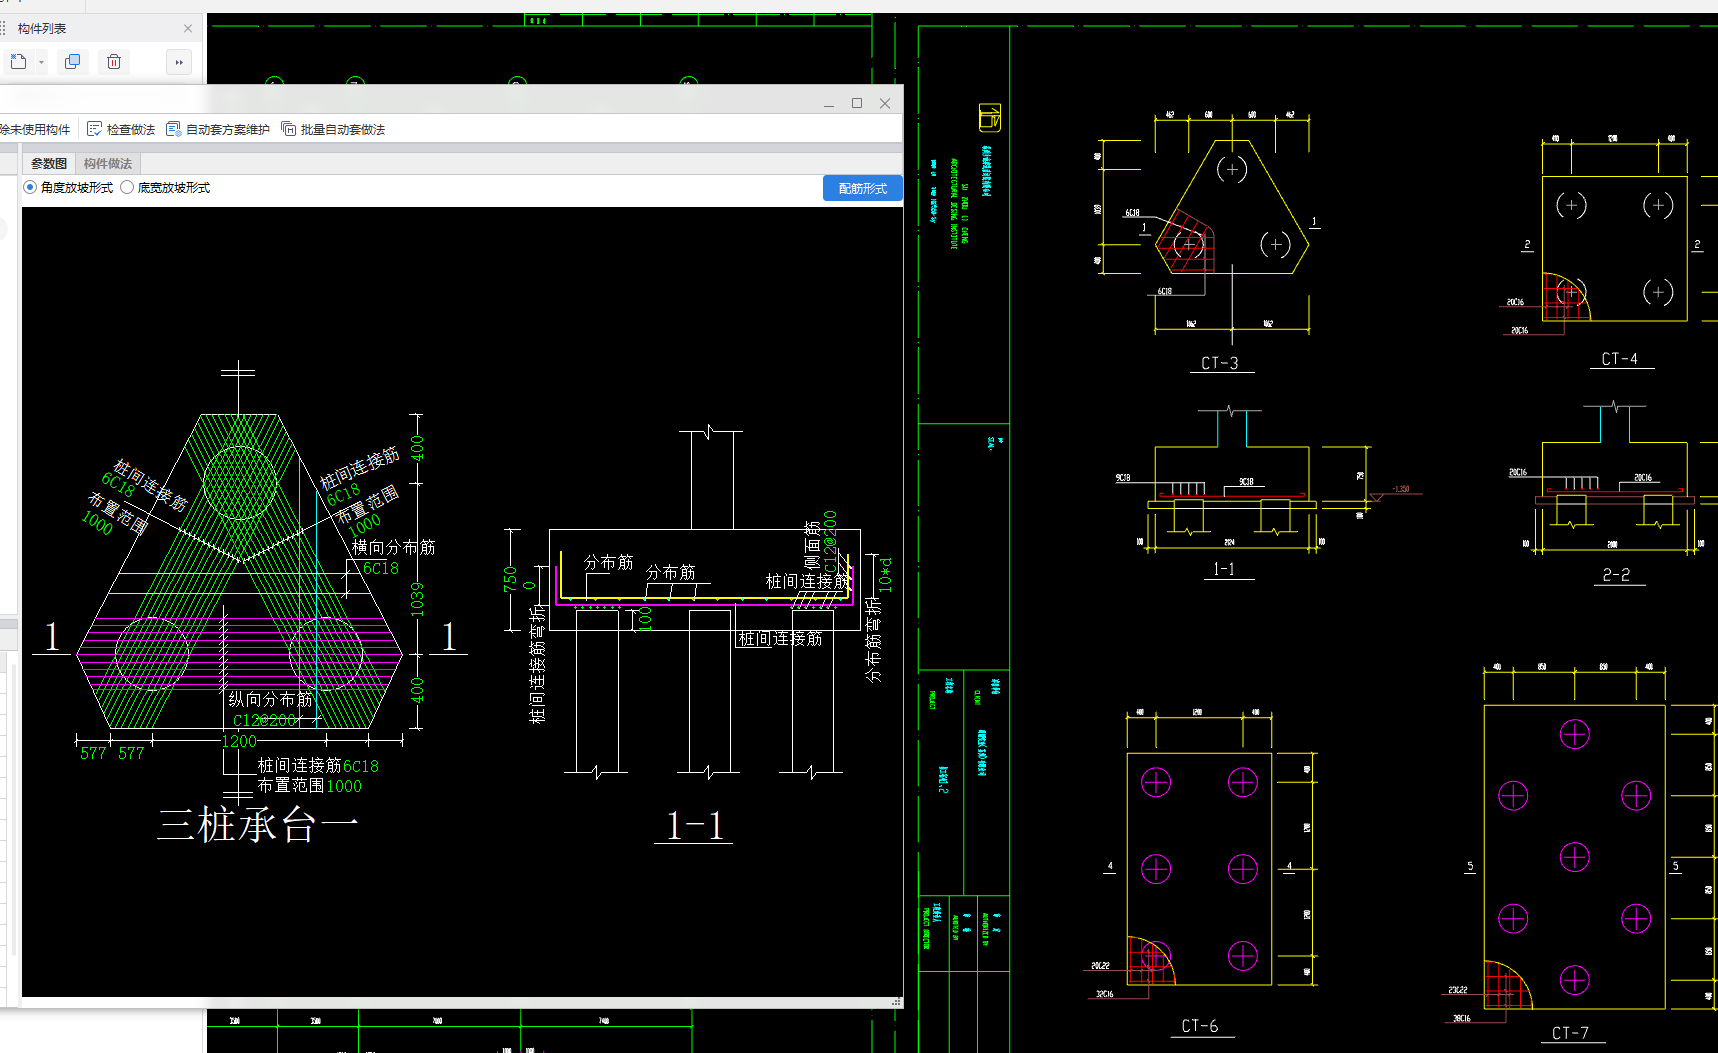Switch to the 参数图 tab
This screenshot has height=1053, width=1718.
tap(49, 163)
